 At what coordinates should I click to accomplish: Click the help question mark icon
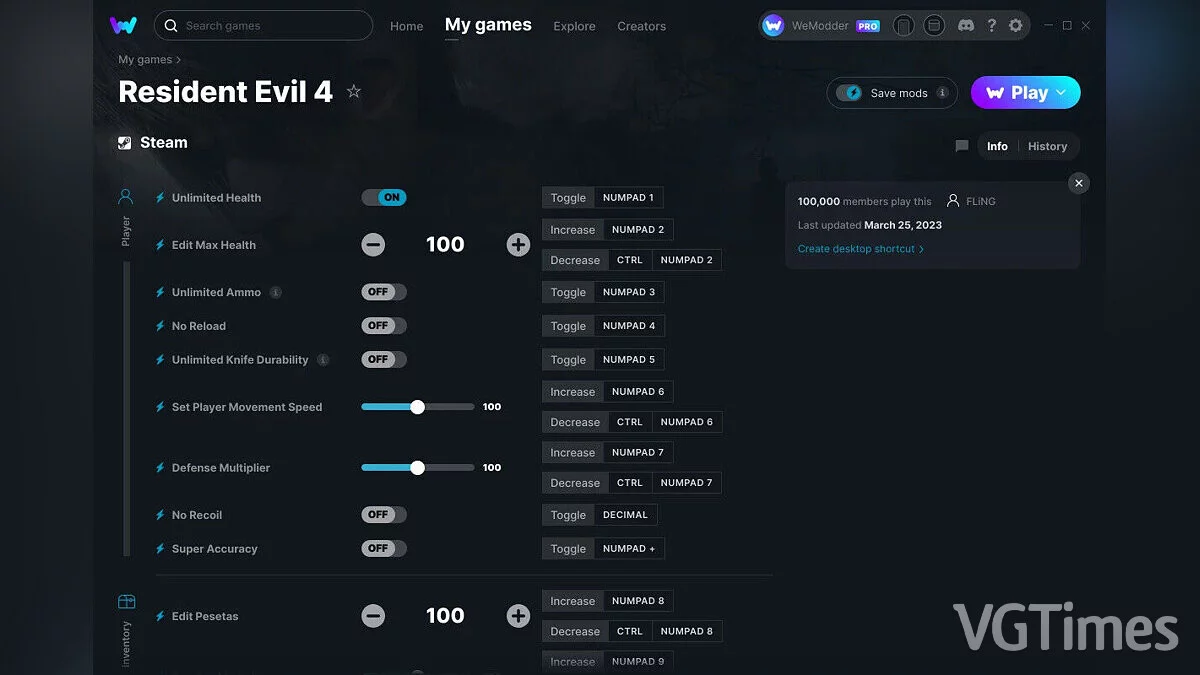click(x=991, y=26)
